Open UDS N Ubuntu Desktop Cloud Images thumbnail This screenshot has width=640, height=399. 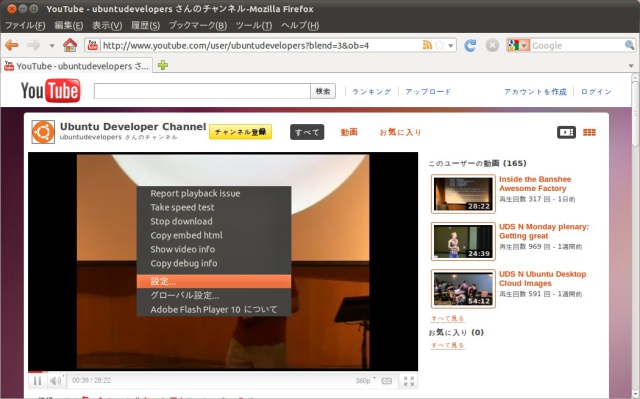pos(463,289)
